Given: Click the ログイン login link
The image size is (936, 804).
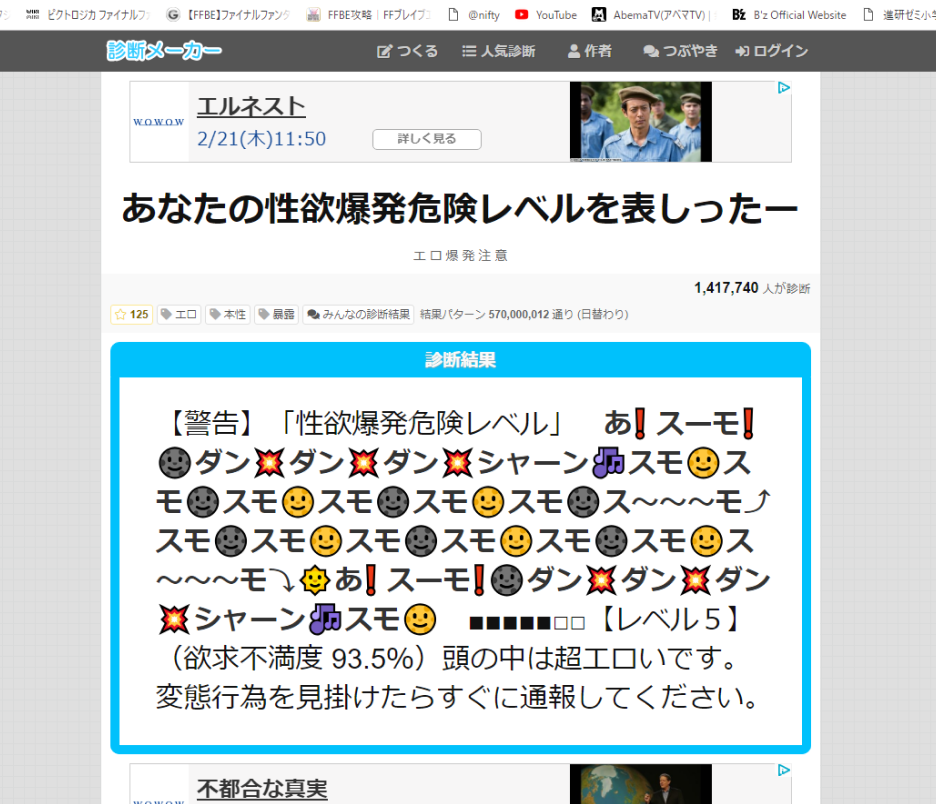Looking at the screenshot, I should [771, 51].
